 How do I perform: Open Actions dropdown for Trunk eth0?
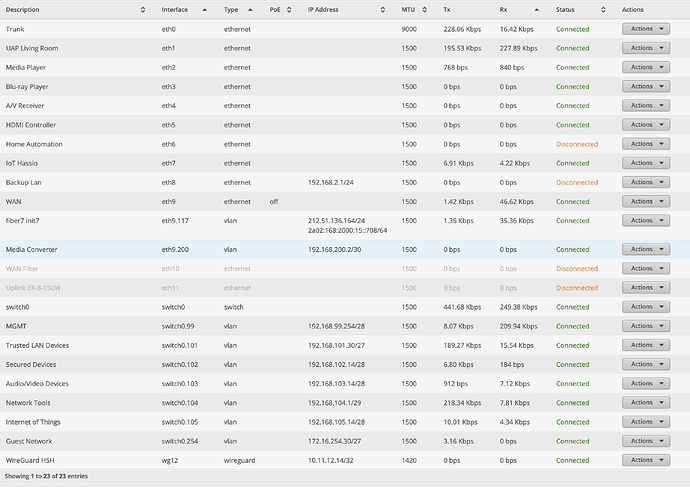coord(645,29)
